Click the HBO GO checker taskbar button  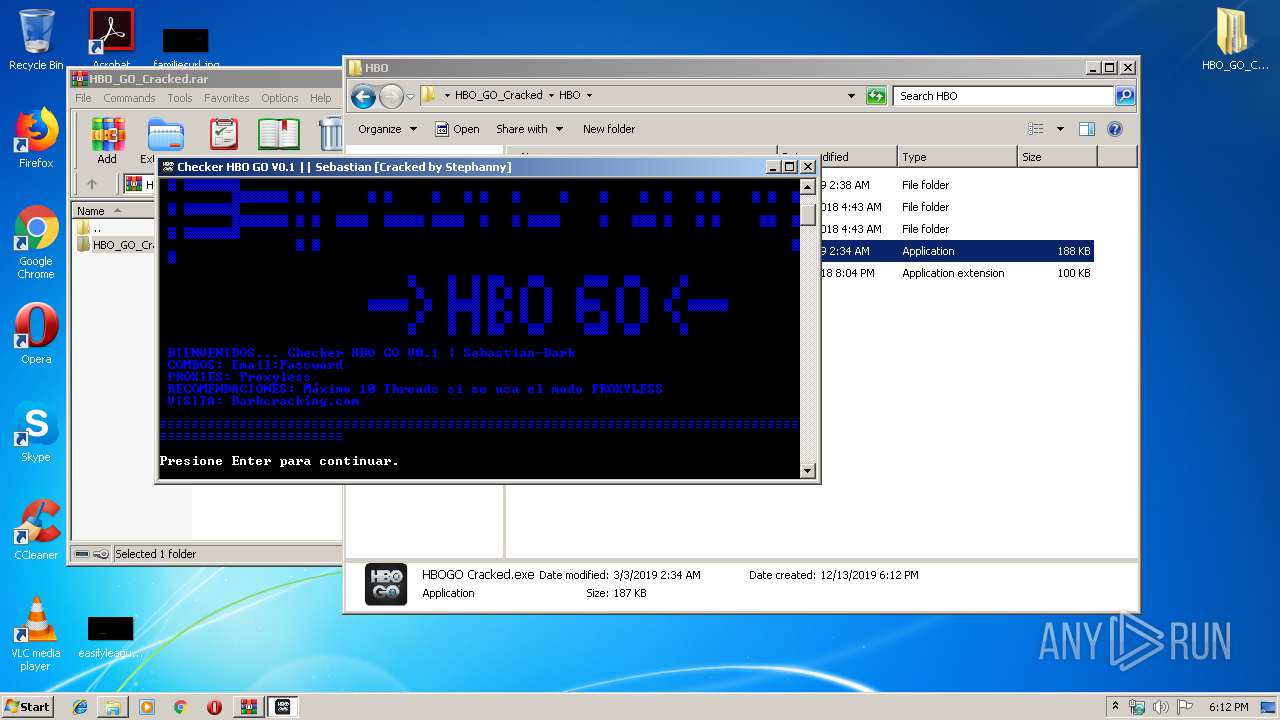point(283,707)
